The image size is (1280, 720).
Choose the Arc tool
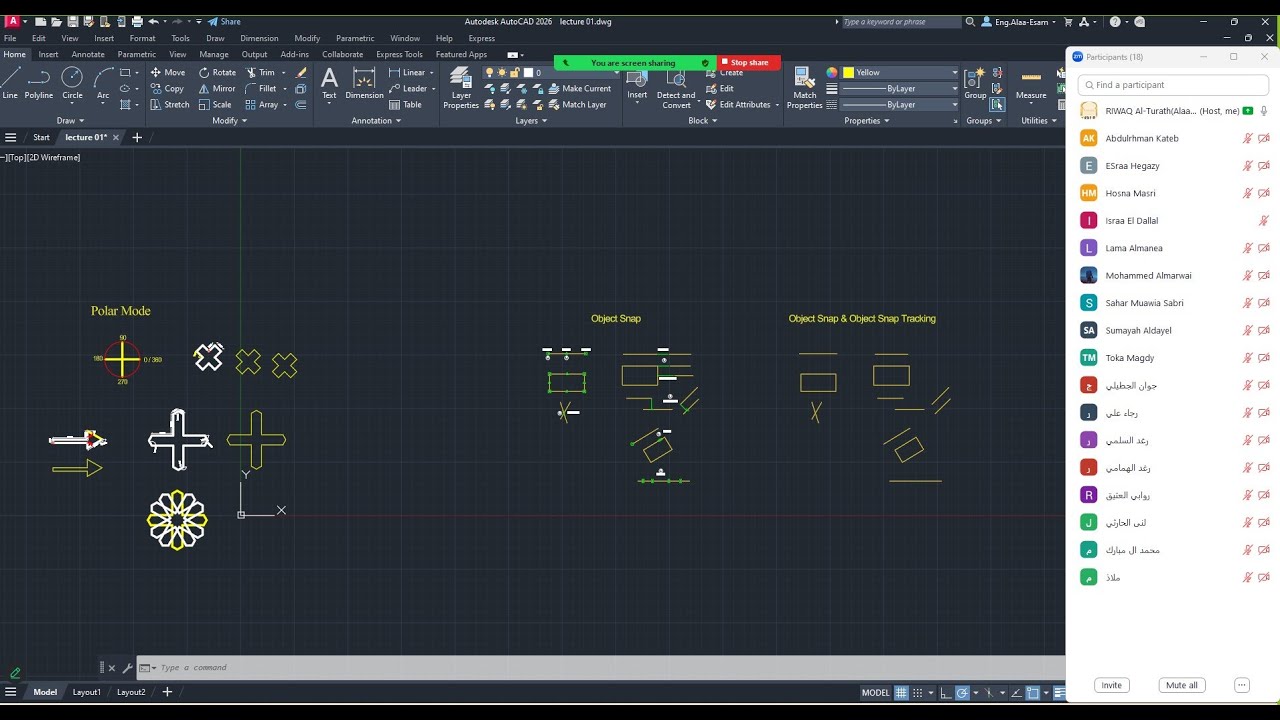(103, 83)
